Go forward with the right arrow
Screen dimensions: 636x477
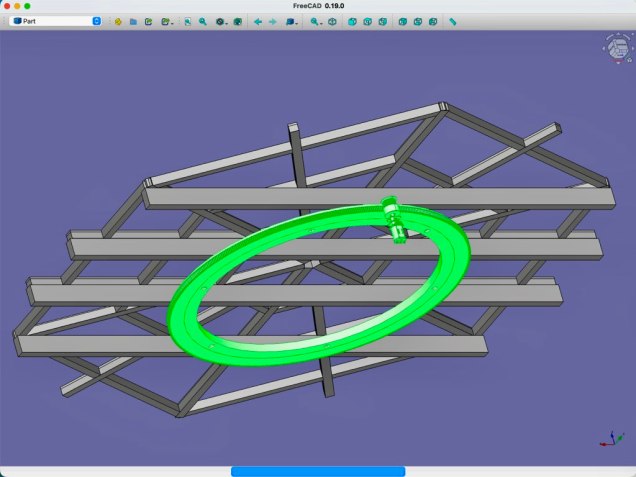coord(272,21)
